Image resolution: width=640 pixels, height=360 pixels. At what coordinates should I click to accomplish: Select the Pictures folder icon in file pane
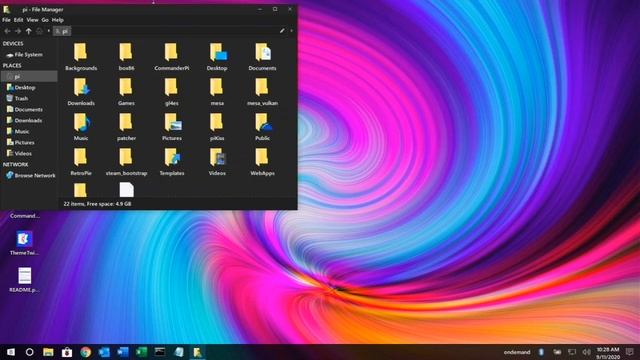pyautogui.click(x=173, y=122)
